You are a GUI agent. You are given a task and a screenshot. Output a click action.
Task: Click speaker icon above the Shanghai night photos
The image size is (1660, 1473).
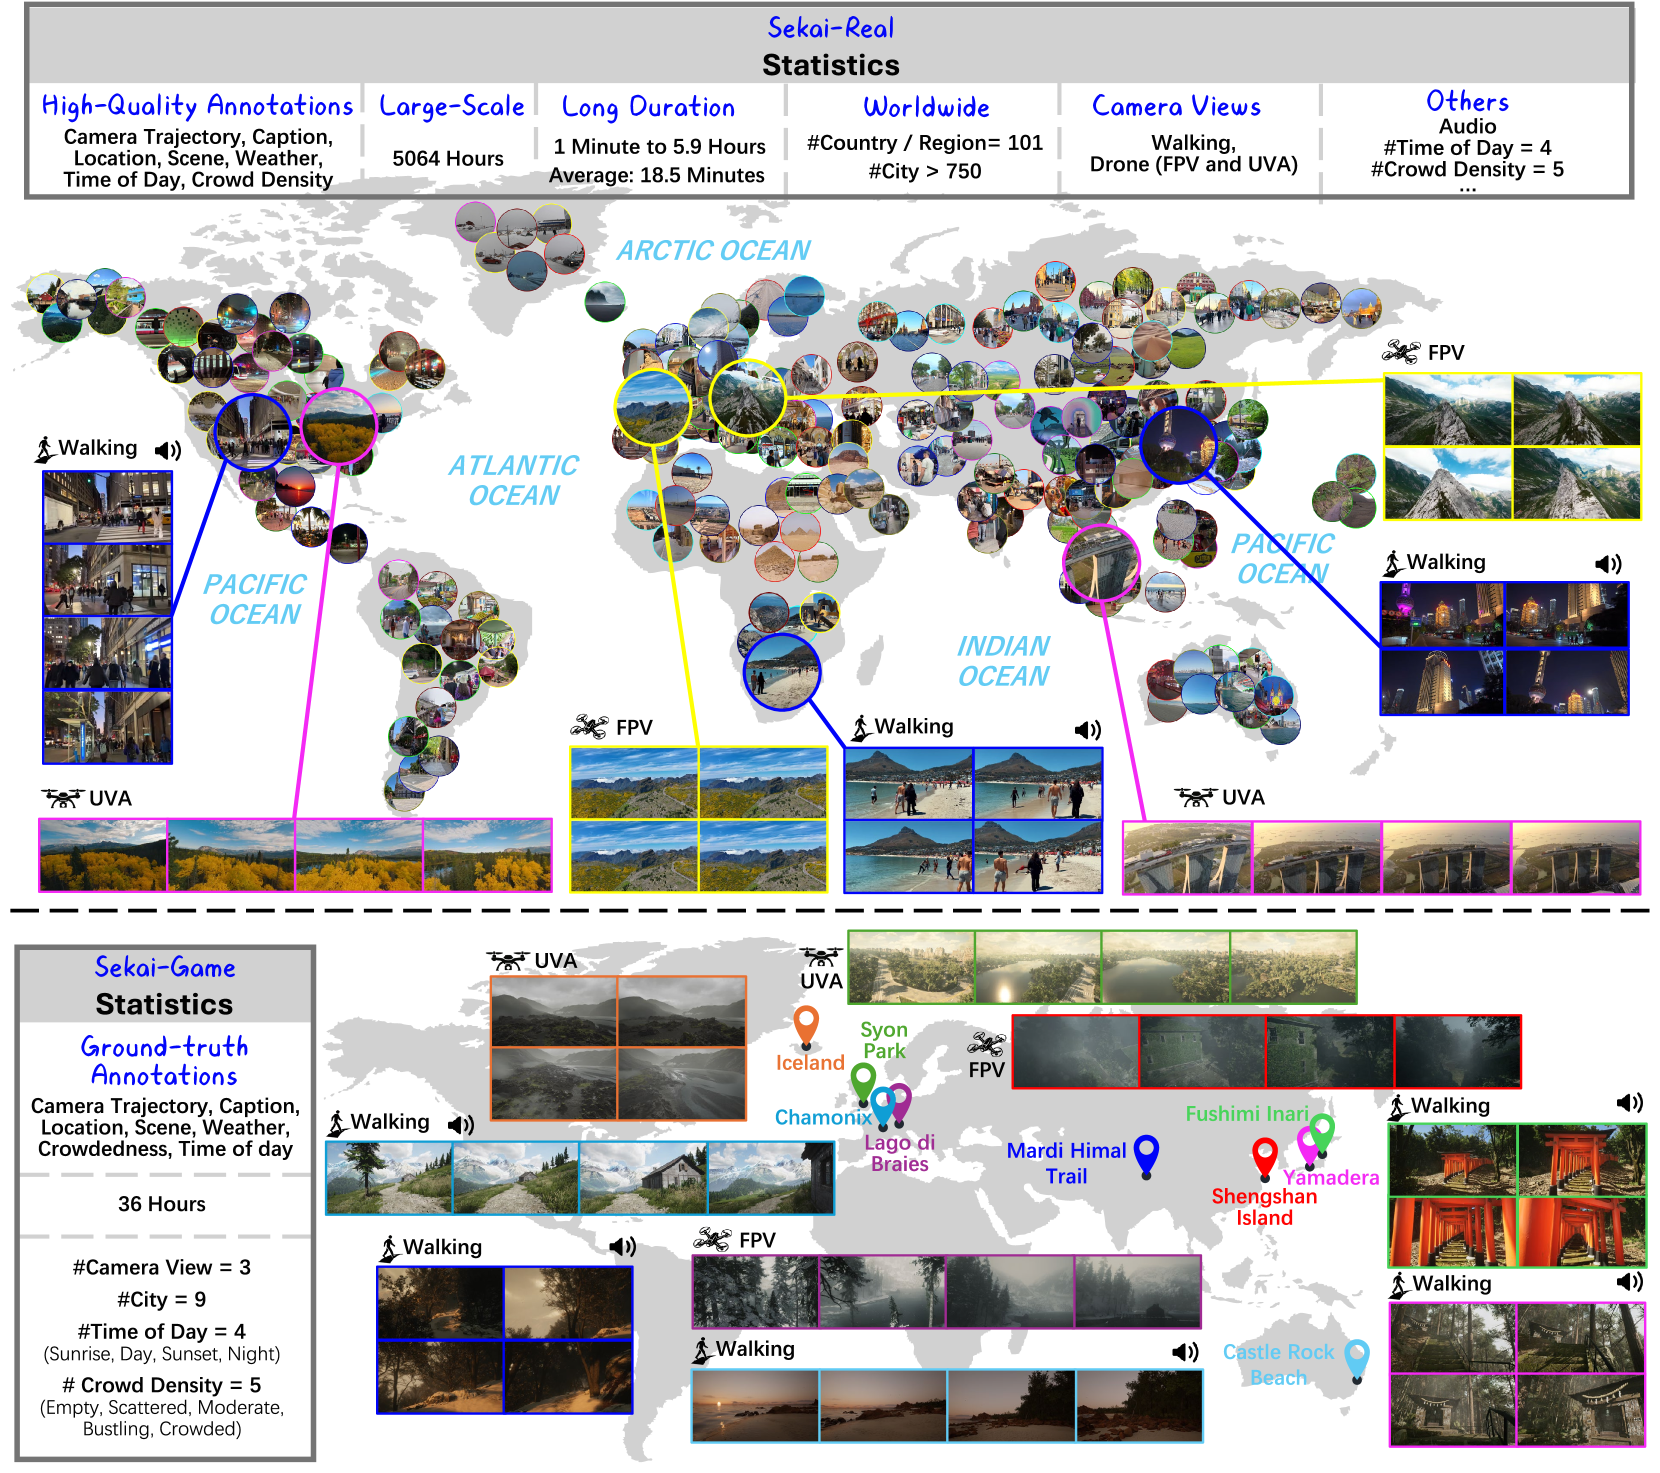(x=1607, y=564)
